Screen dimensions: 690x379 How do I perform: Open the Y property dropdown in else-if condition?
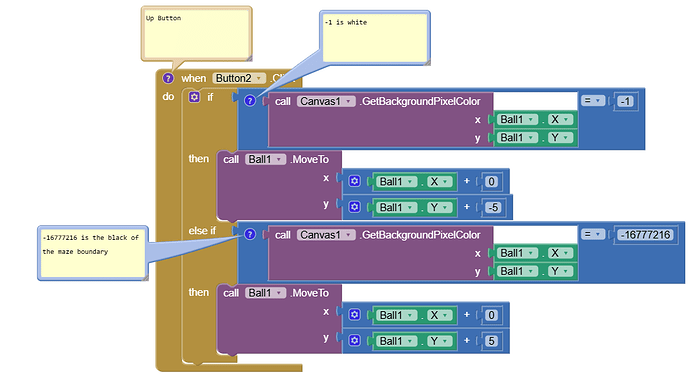pyautogui.click(x=561, y=271)
